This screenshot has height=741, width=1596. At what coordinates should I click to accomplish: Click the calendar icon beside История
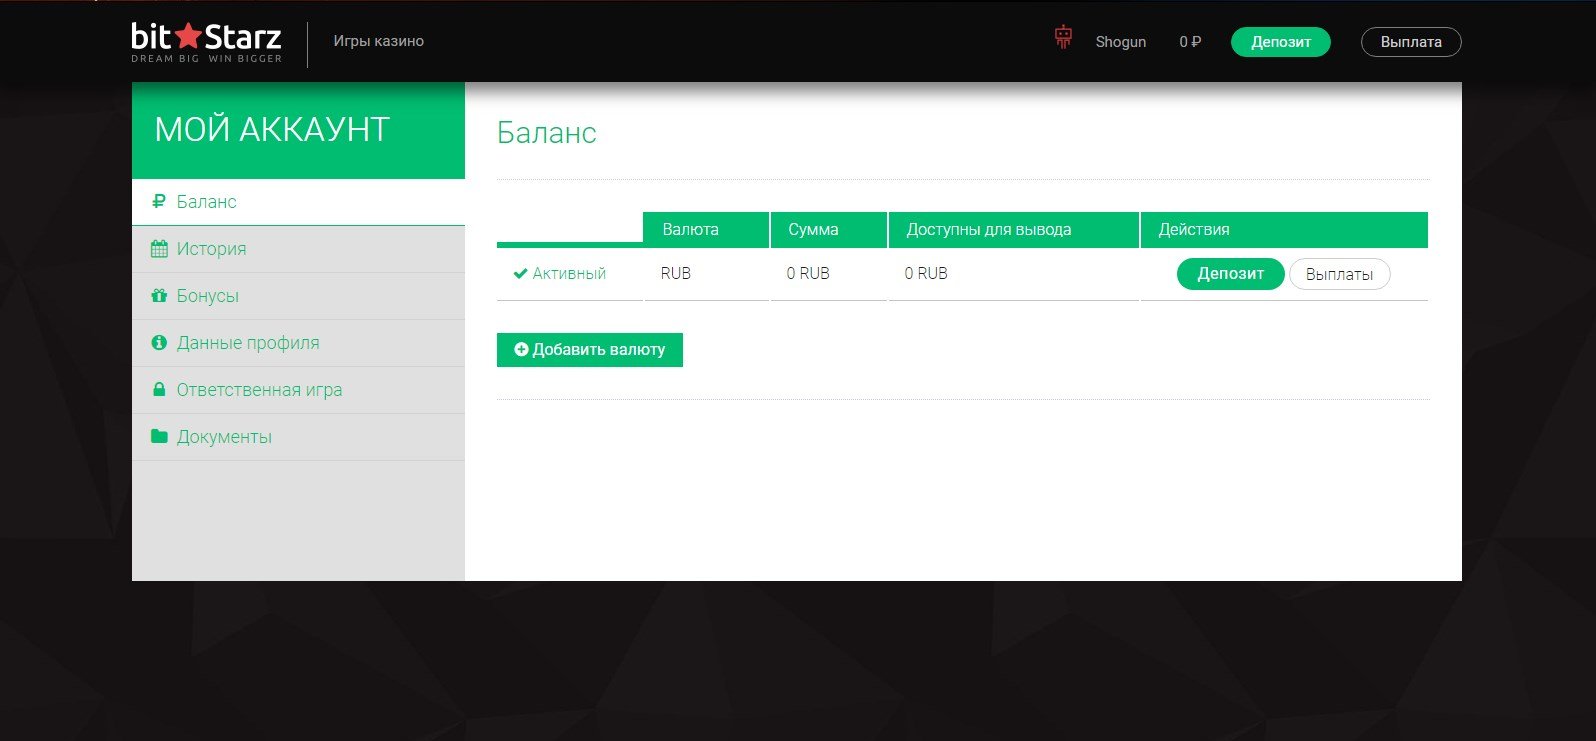[159, 248]
